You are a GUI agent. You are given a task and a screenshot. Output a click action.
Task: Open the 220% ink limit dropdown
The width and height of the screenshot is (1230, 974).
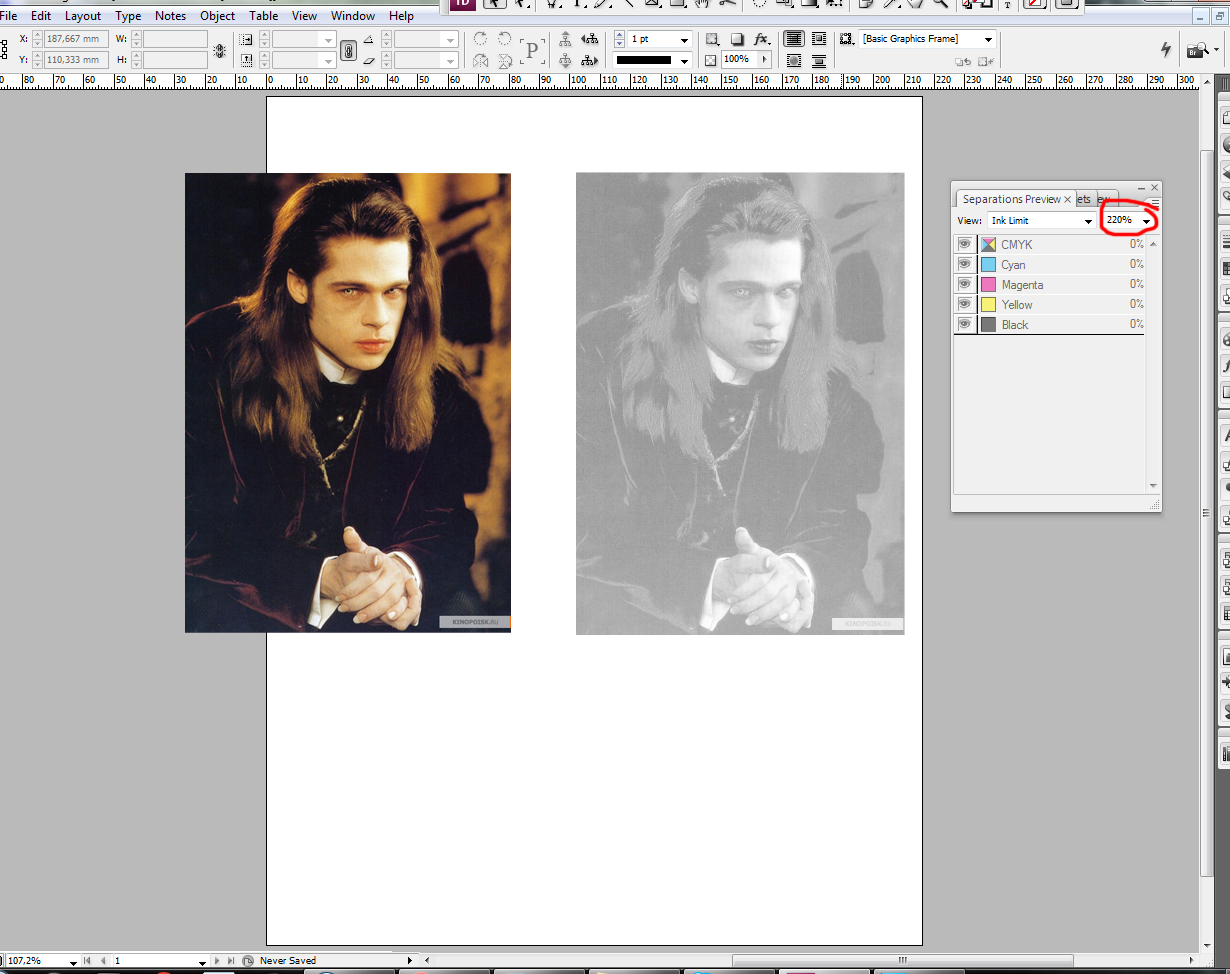point(1147,220)
